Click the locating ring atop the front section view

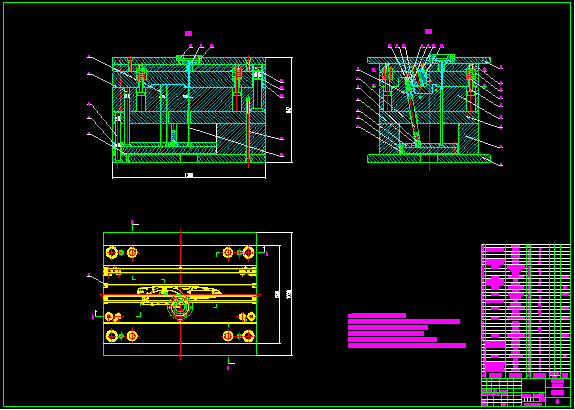pyautogui.click(x=189, y=58)
